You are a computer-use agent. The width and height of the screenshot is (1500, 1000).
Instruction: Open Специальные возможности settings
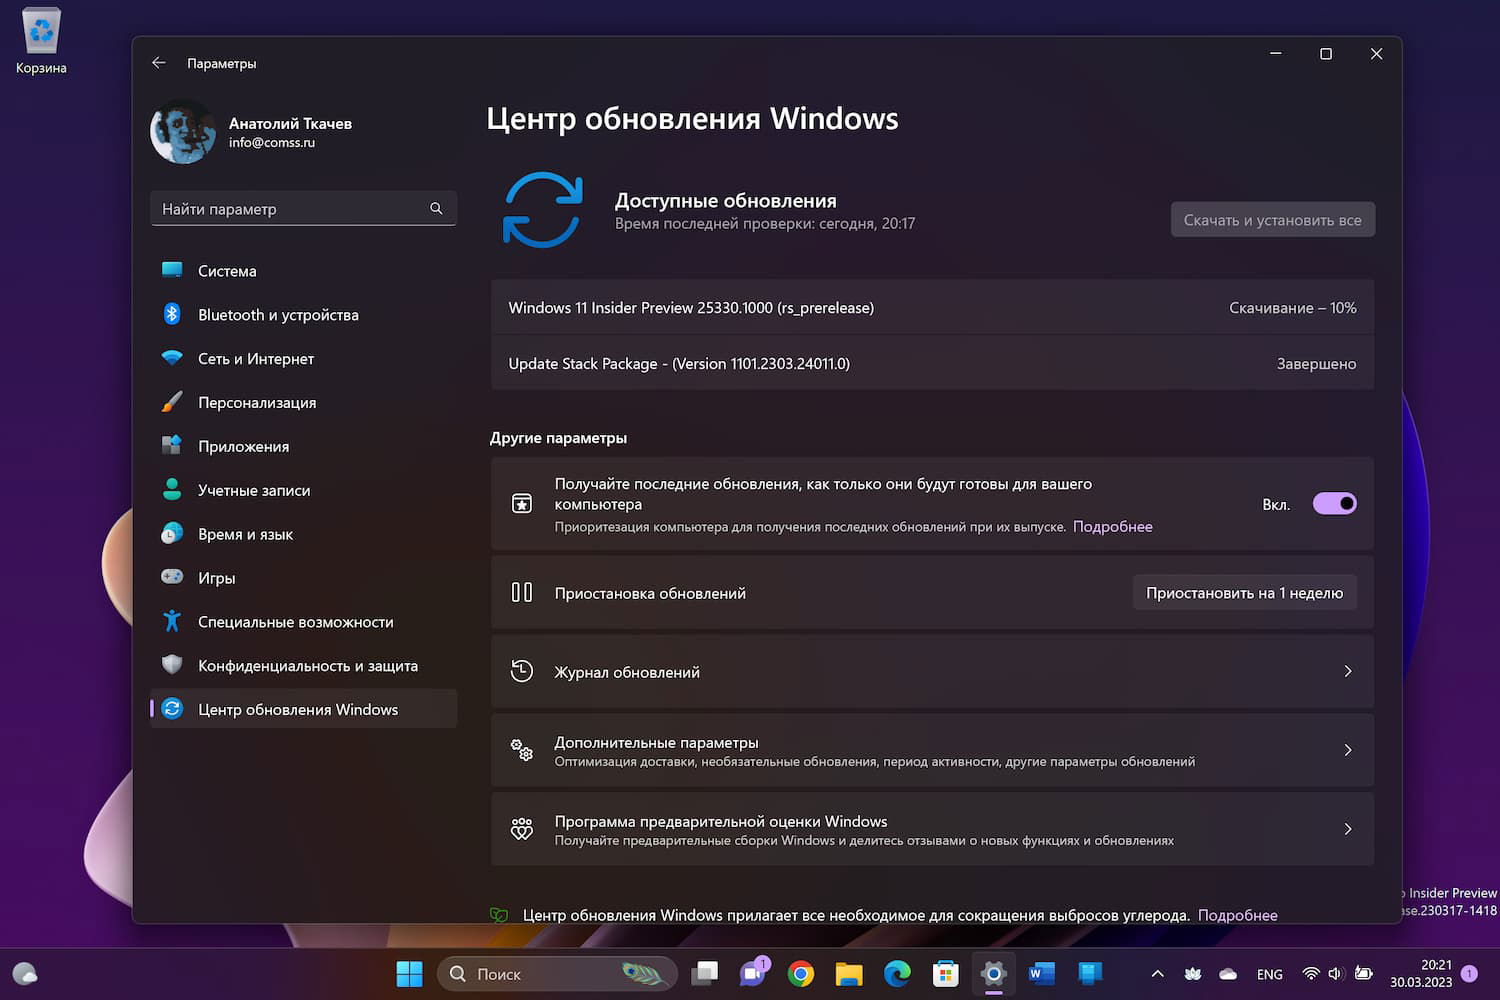point(295,621)
